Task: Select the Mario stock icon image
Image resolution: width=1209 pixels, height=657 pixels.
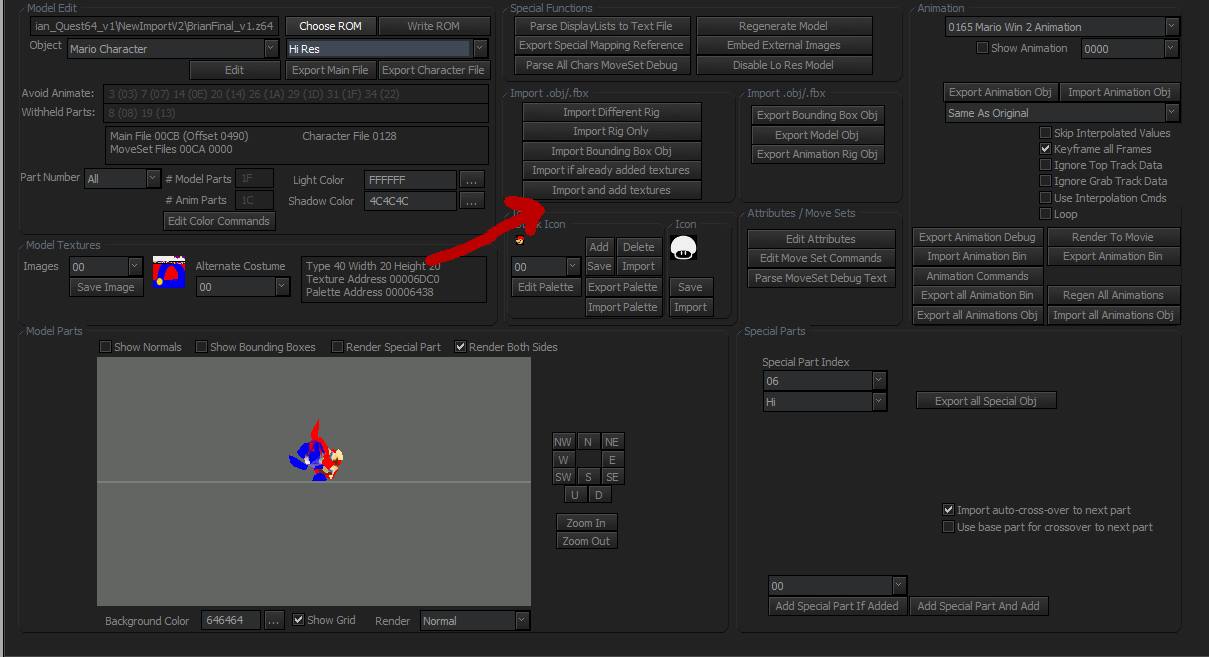Action: [x=518, y=240]
